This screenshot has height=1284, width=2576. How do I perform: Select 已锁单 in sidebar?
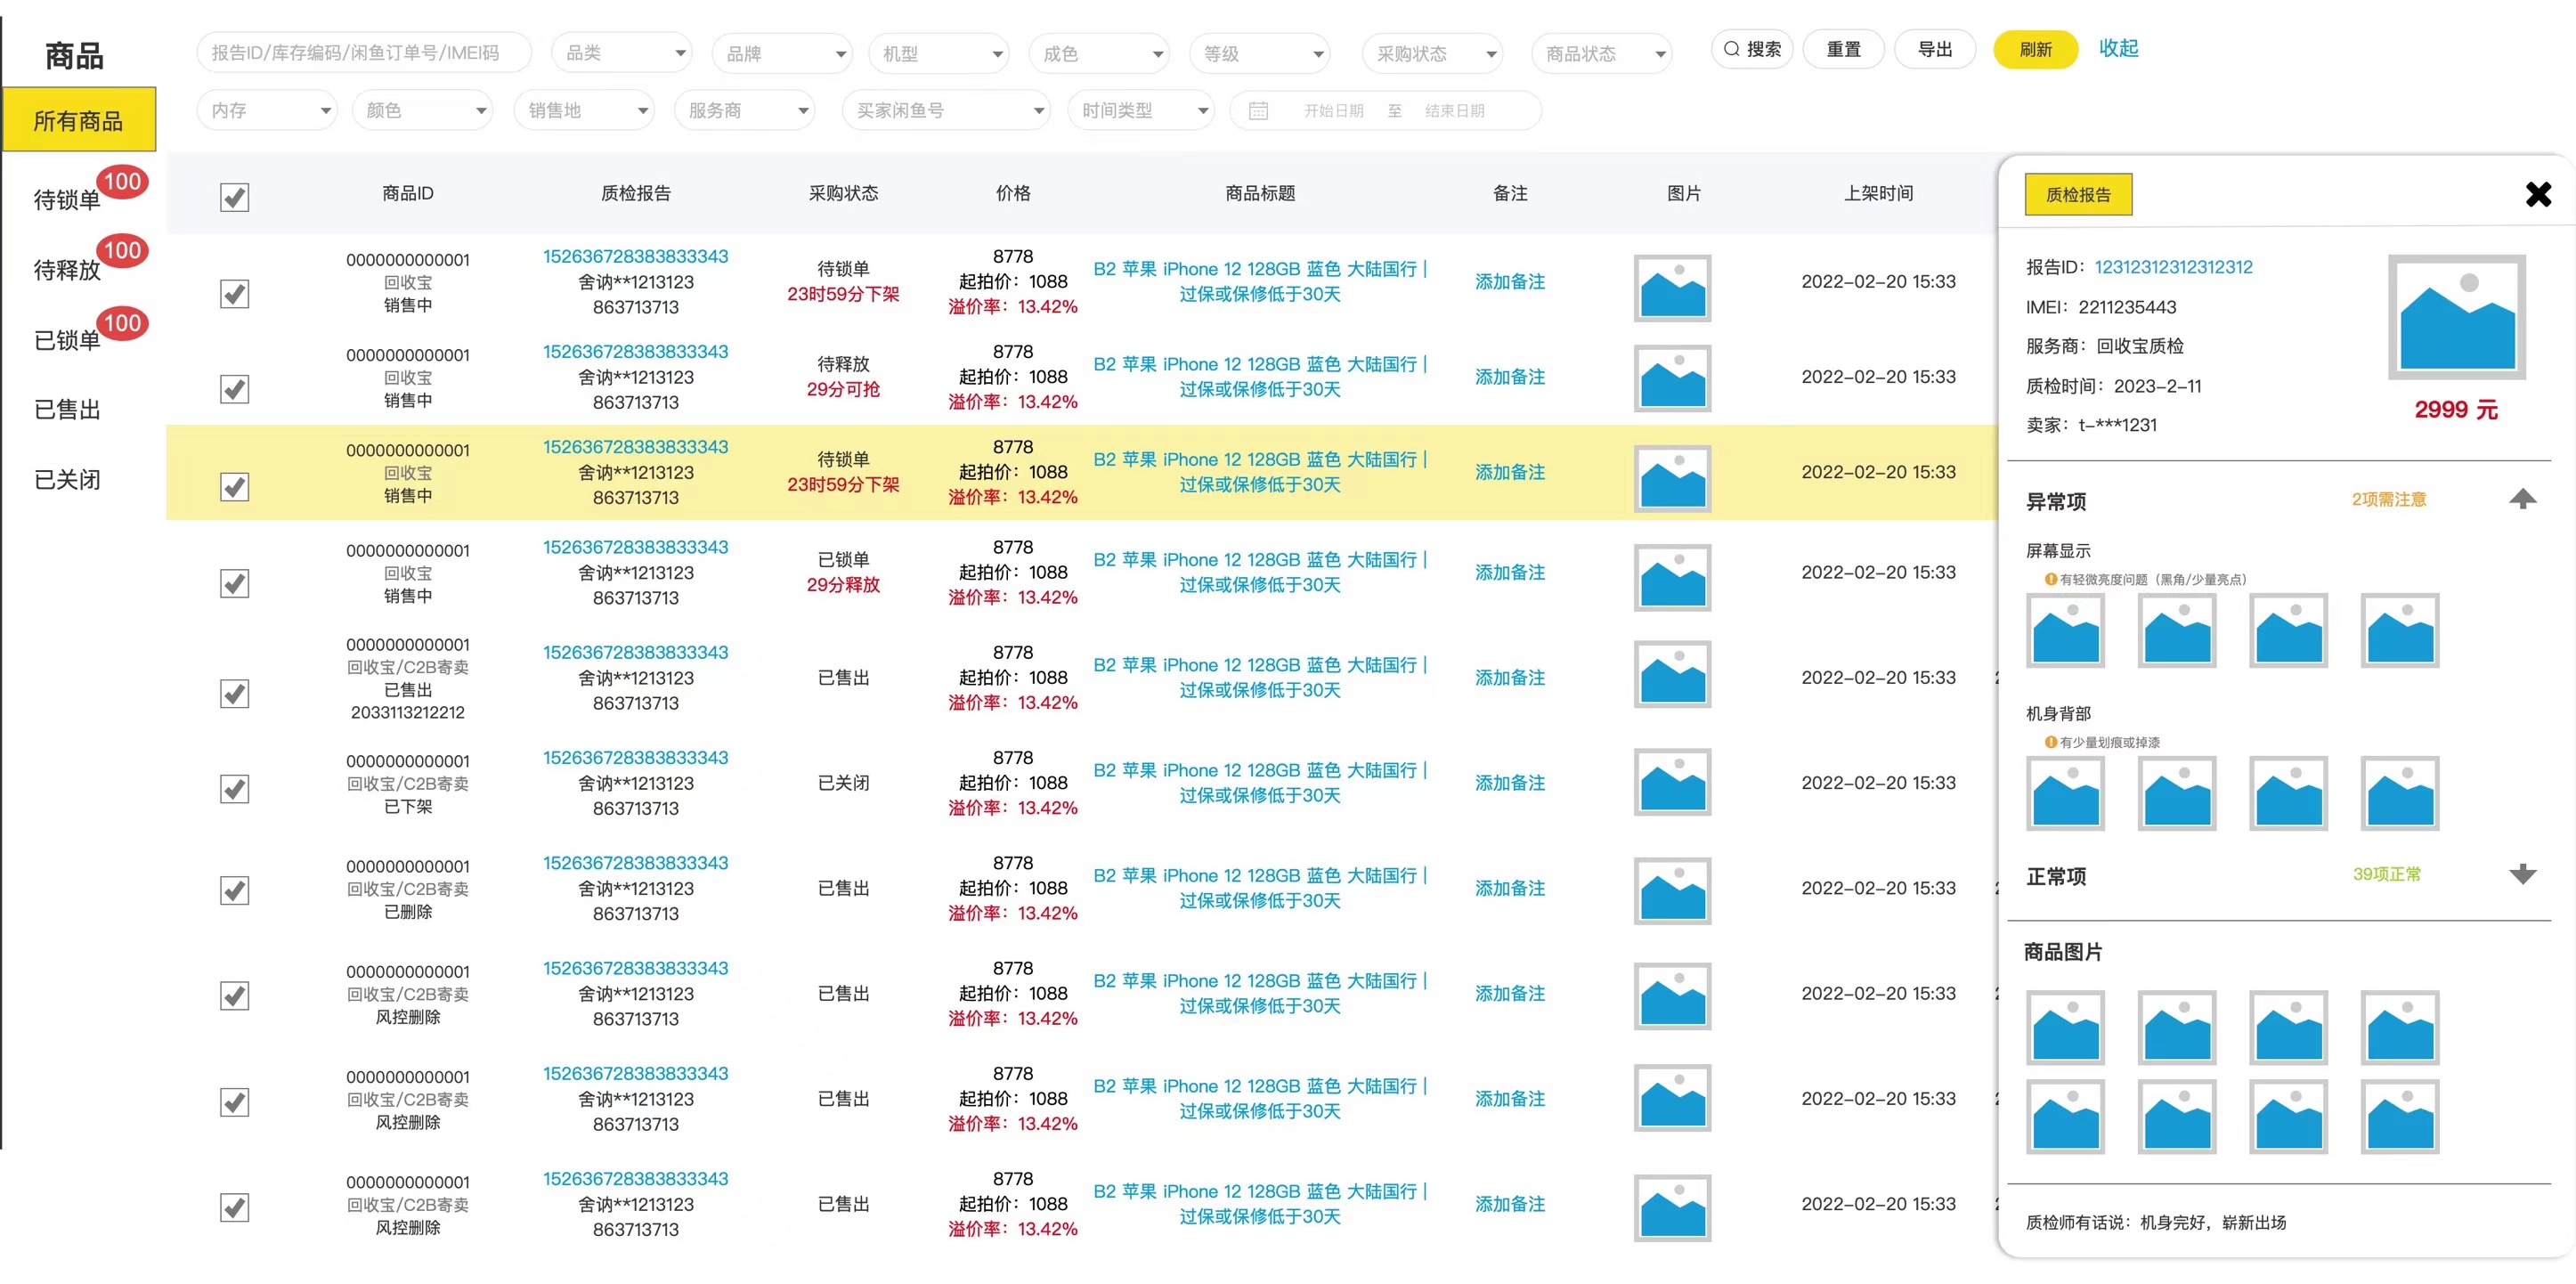click(x=67, y=340)
